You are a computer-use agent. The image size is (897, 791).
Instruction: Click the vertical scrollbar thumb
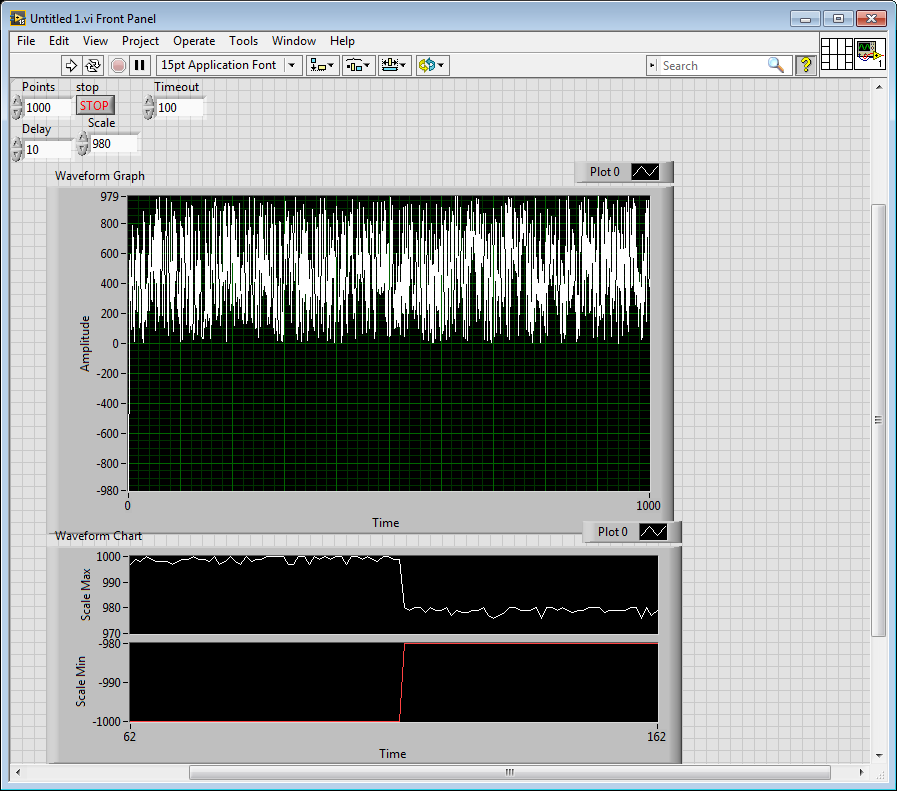pos(878,420)
